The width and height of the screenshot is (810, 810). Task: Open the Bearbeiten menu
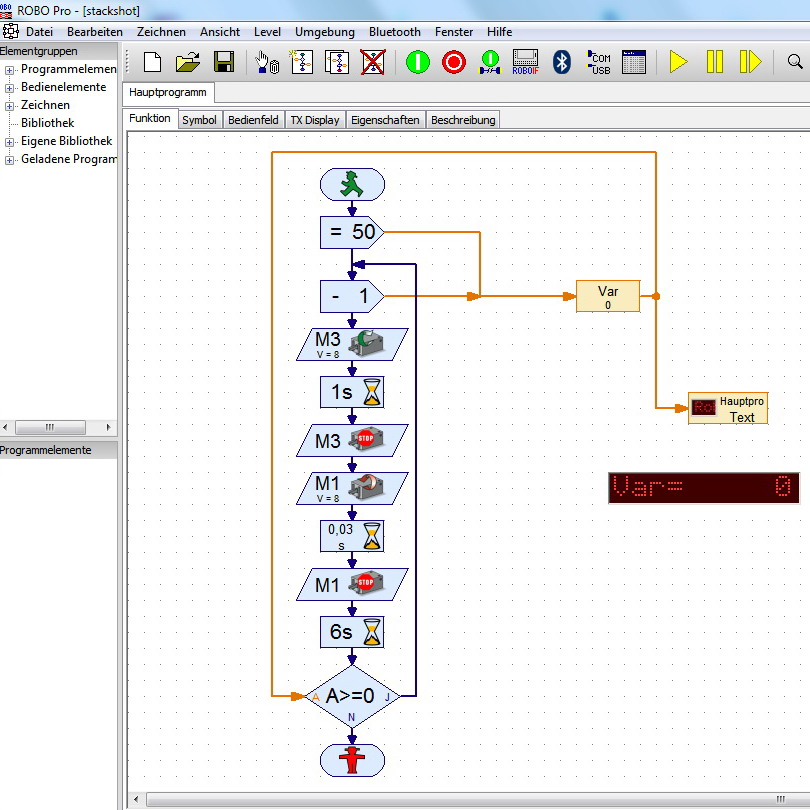[95, 32]
